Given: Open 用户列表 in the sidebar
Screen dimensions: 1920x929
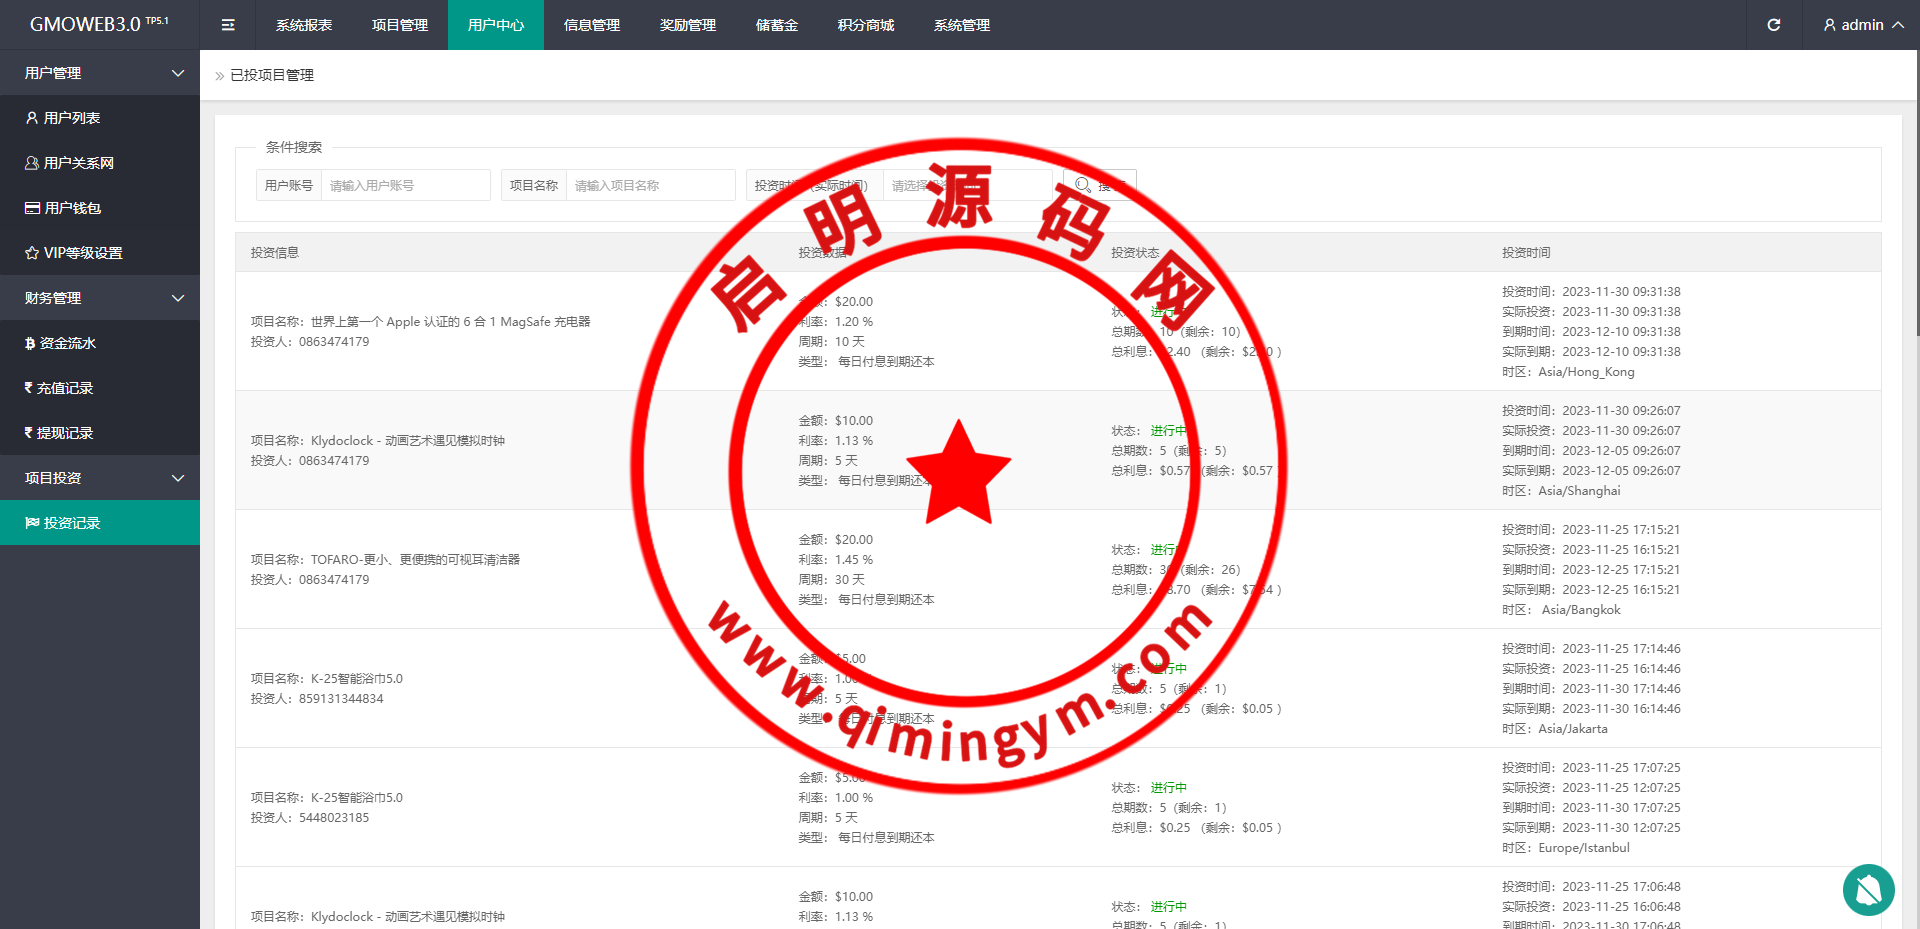Looking at the screenshot, I should tap(72, 118).
